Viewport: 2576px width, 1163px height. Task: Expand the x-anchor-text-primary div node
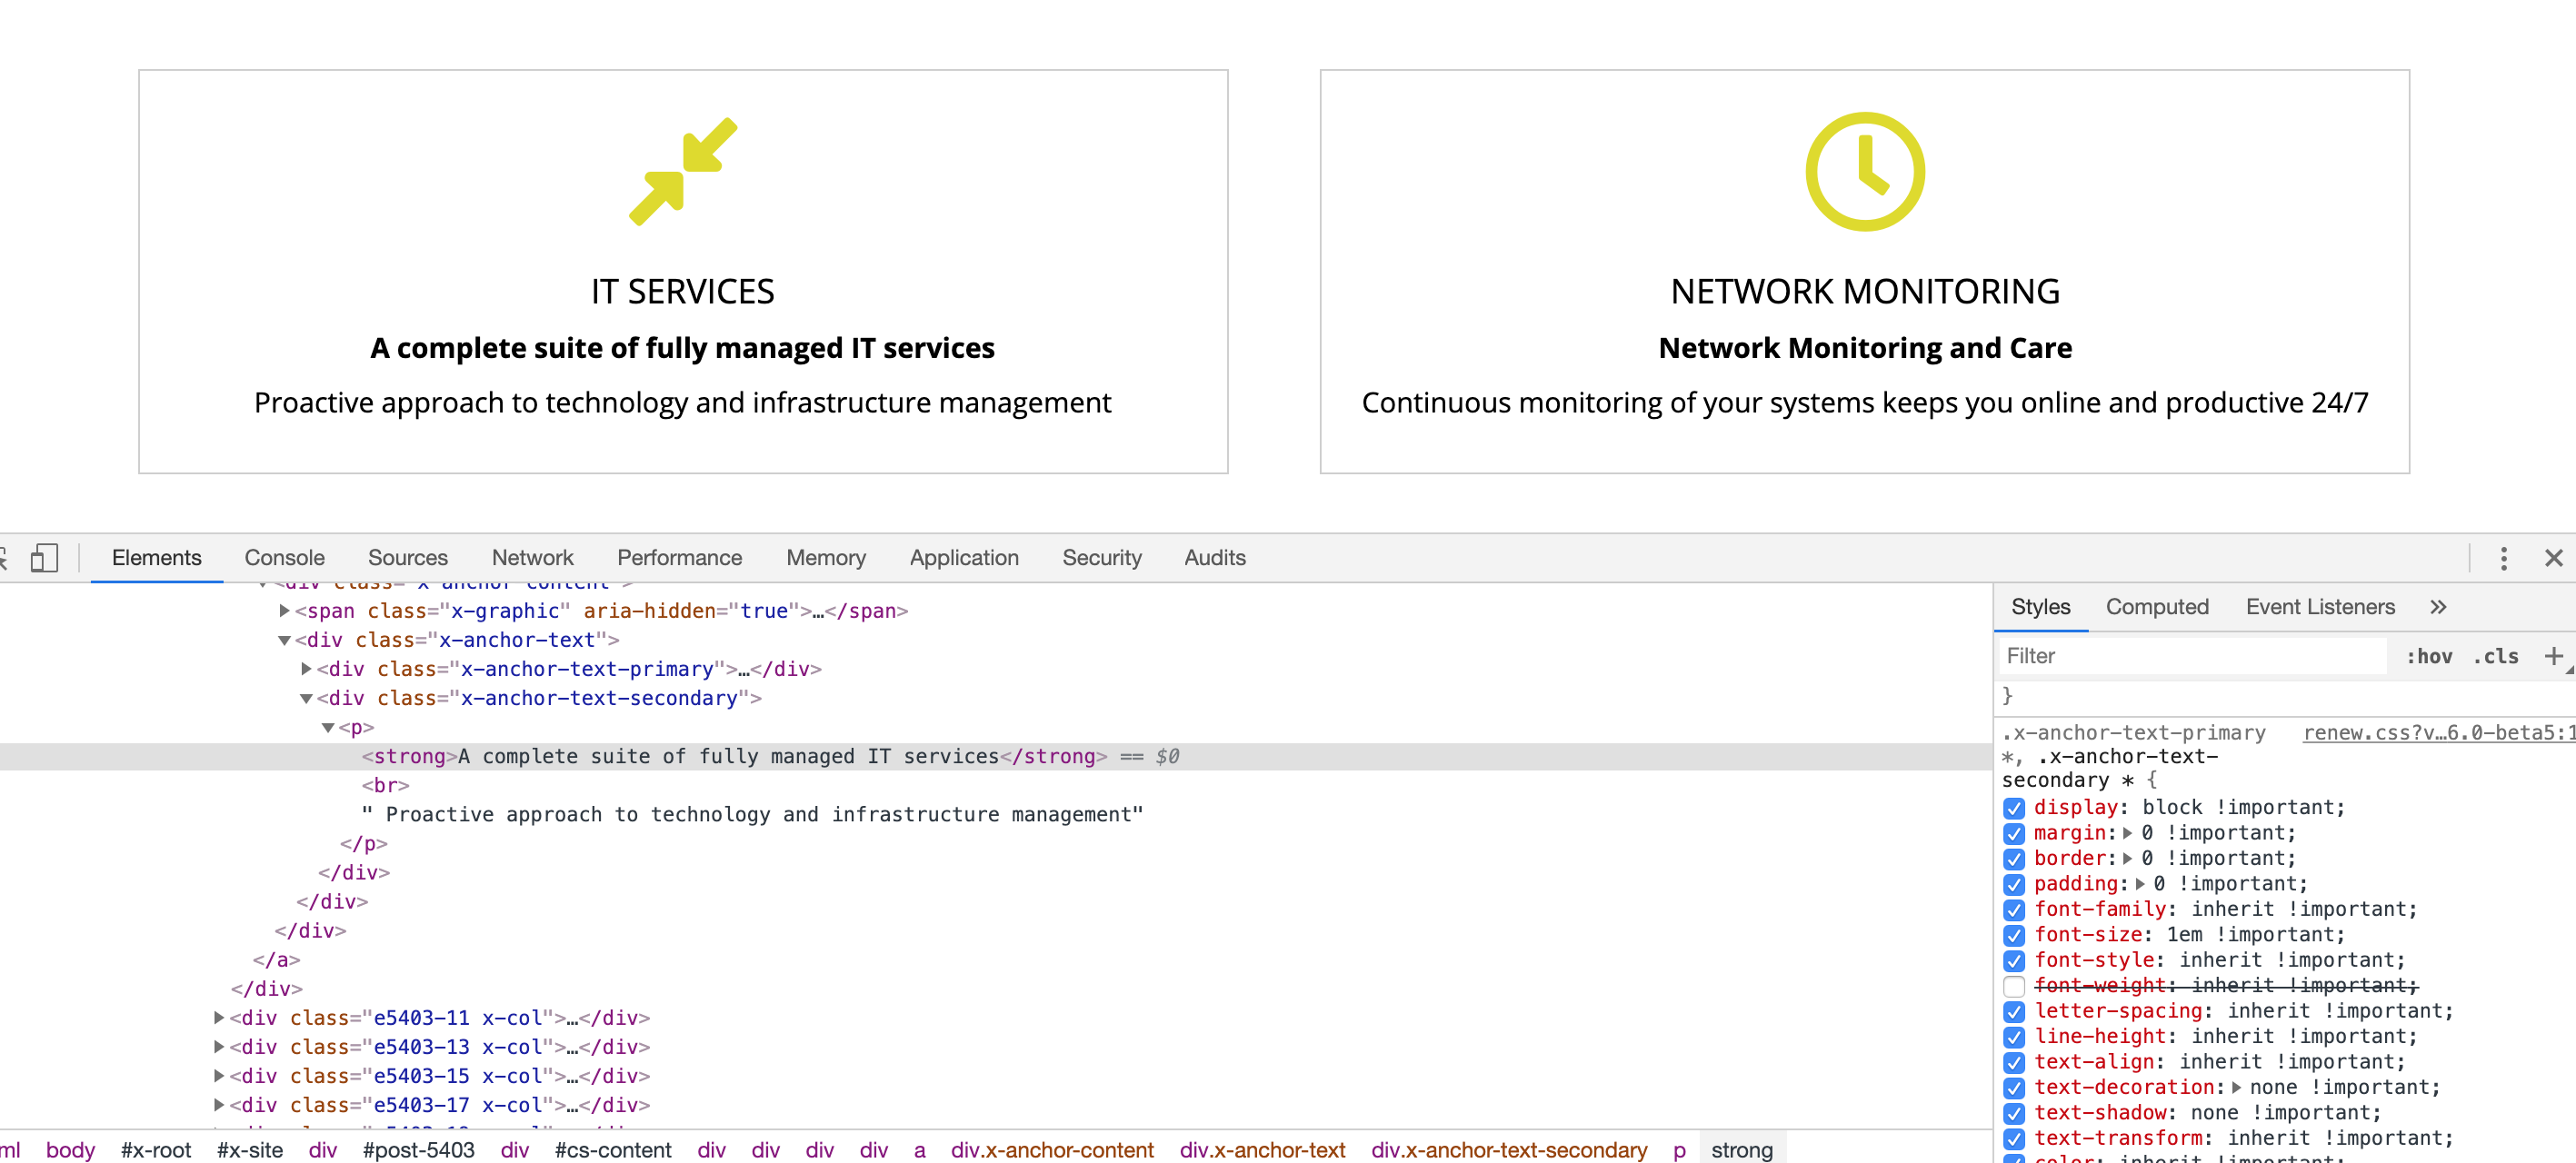tap(307, 669)
